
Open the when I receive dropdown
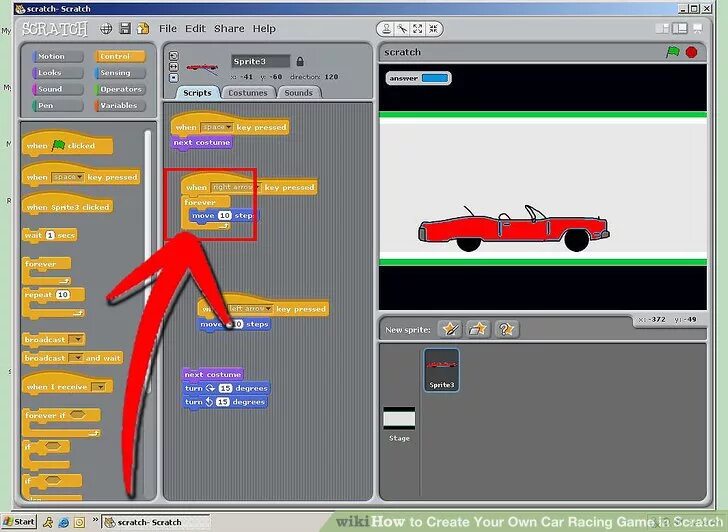[x=98, y=387]
